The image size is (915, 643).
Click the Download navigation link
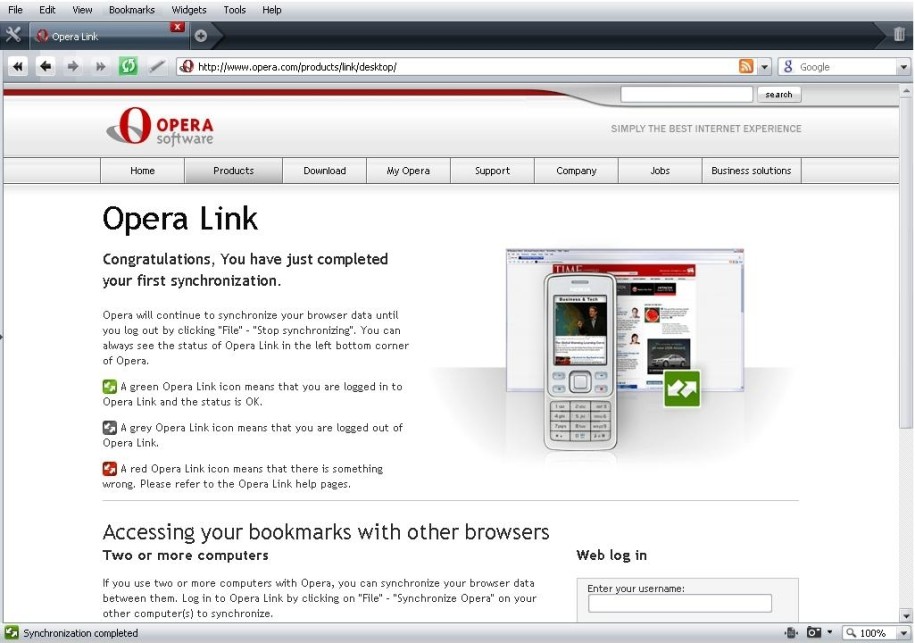[x=324, y=171]
